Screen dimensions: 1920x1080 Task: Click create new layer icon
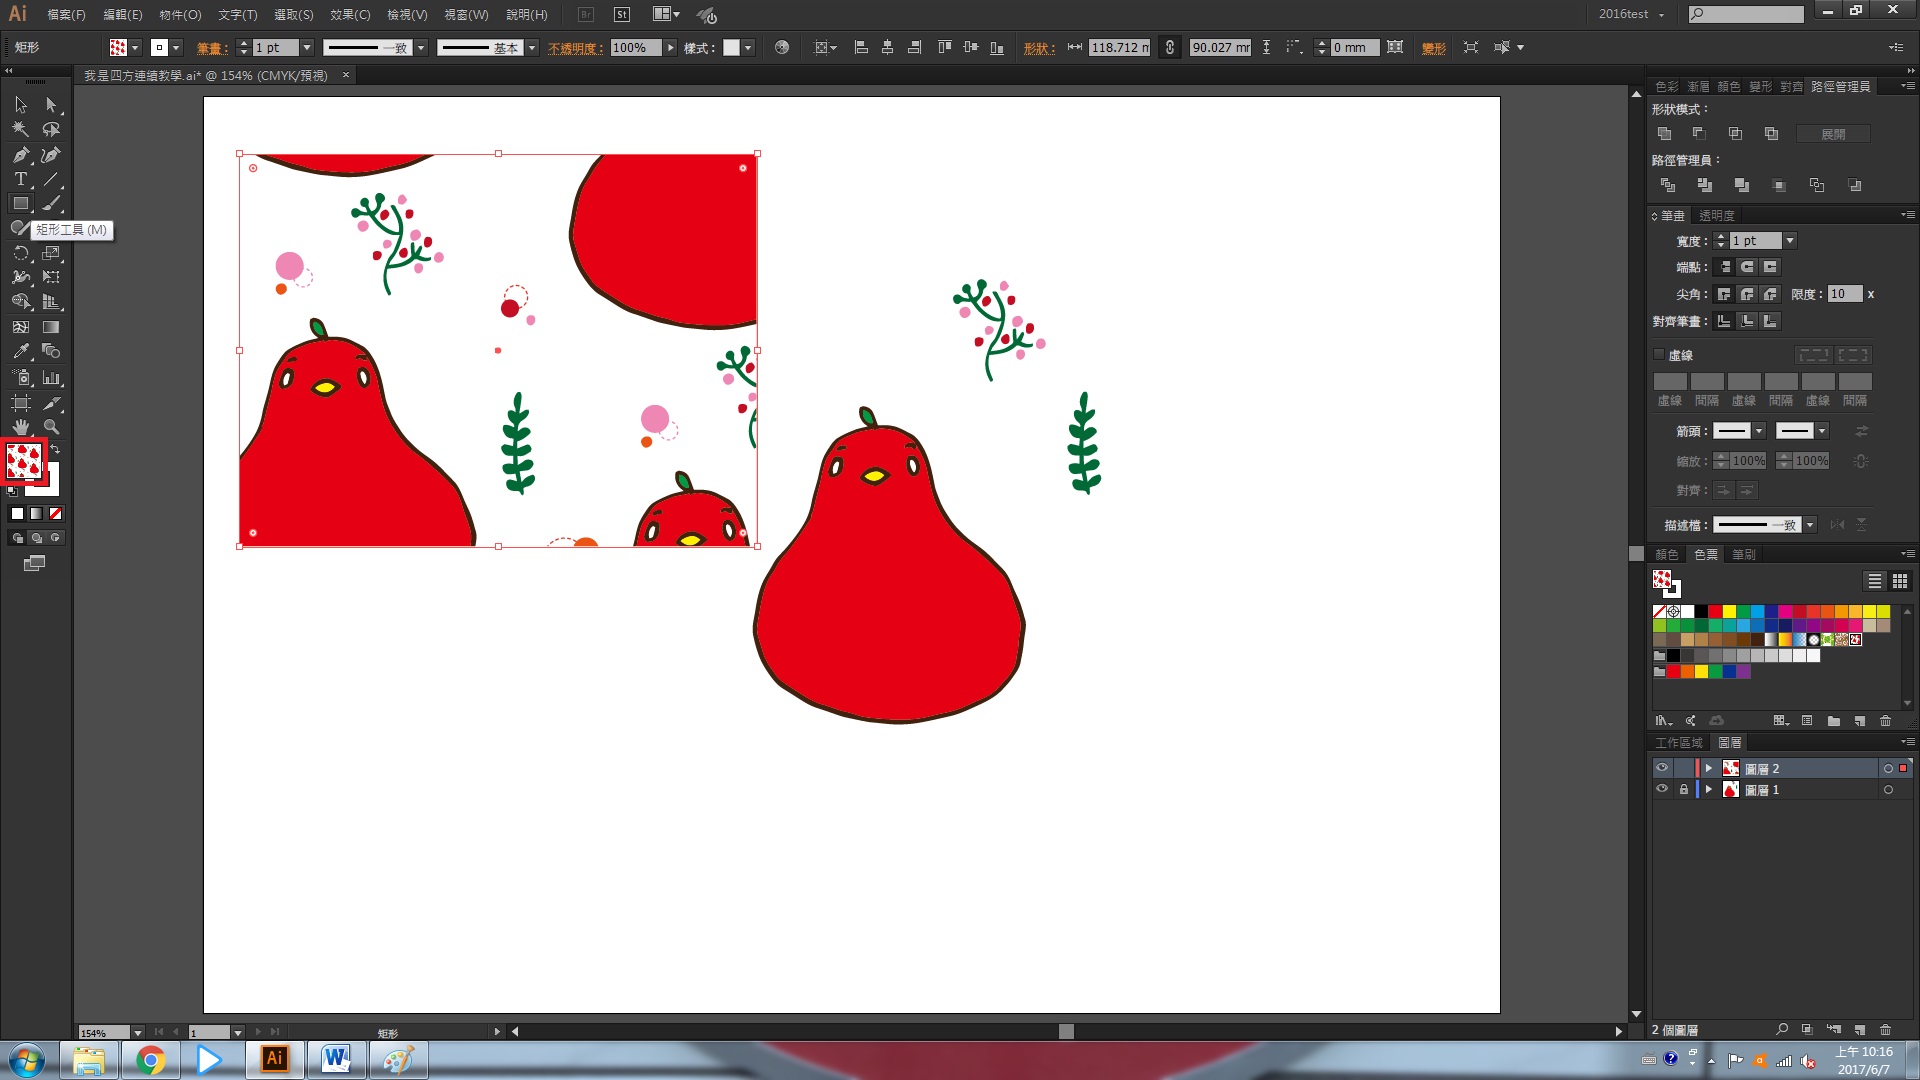[x=1860, y=1029]
